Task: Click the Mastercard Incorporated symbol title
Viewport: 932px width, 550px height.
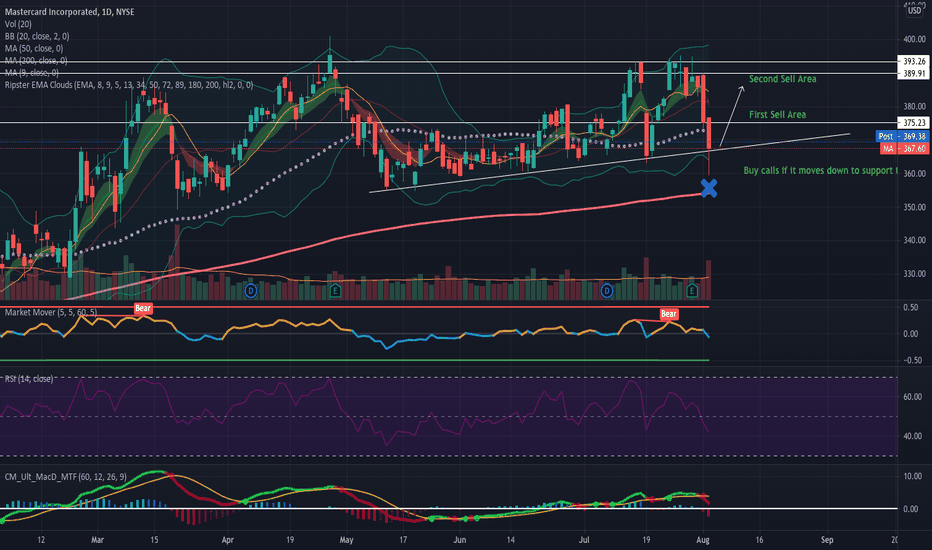Action: [70, 12]
